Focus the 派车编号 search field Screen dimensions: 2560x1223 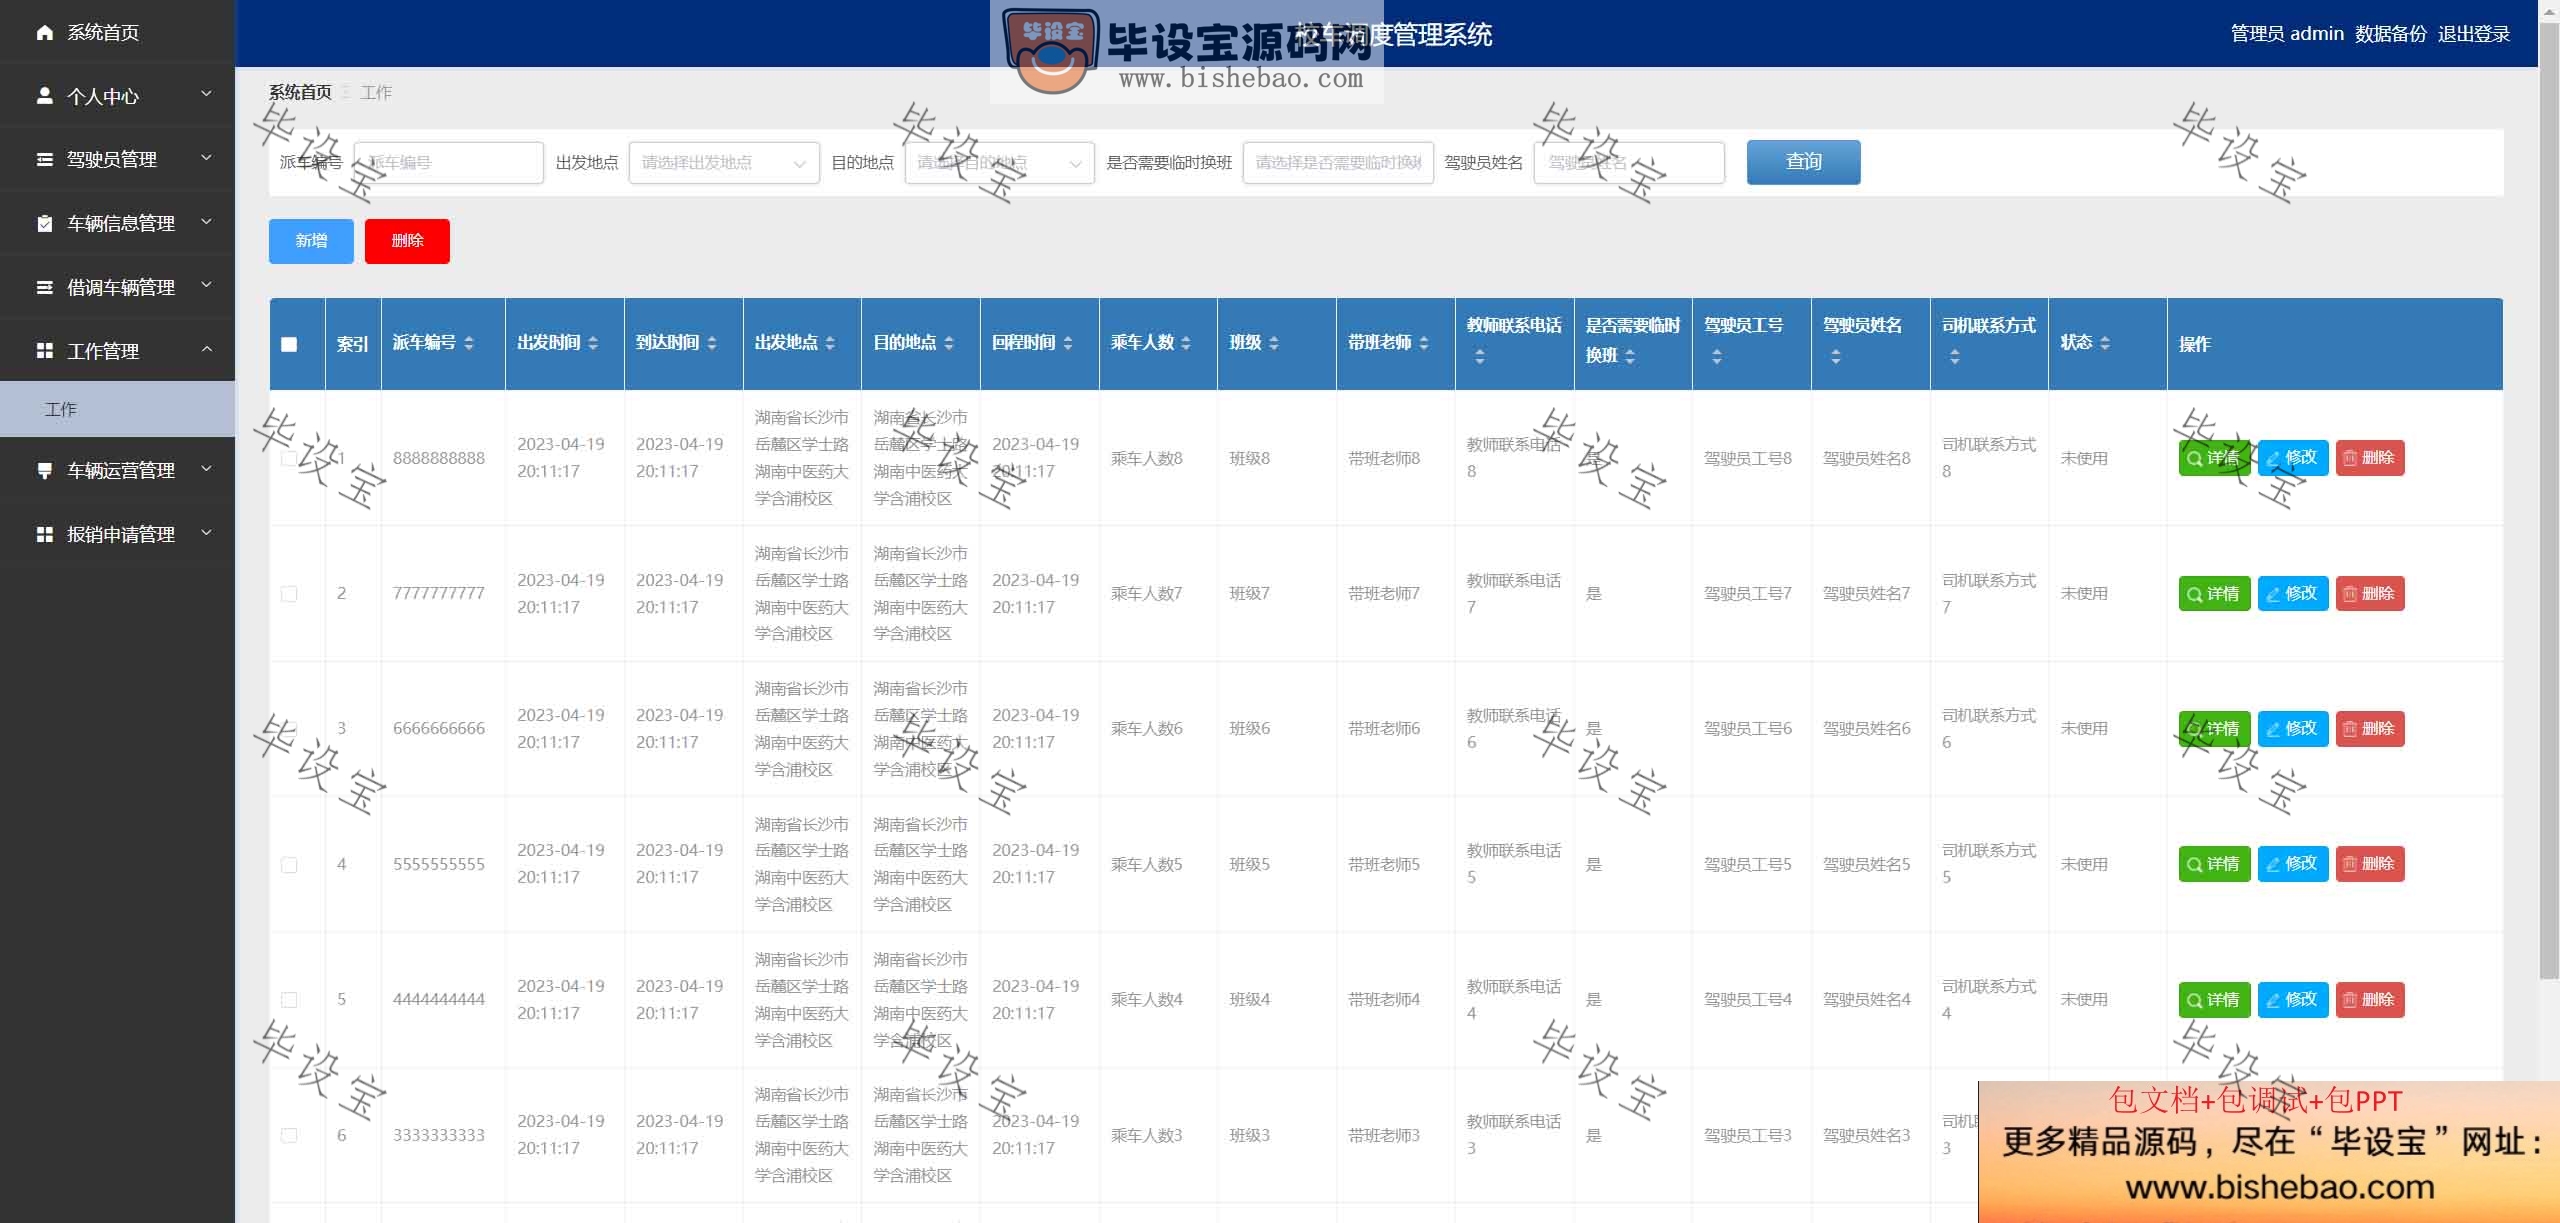pos(448,163)
